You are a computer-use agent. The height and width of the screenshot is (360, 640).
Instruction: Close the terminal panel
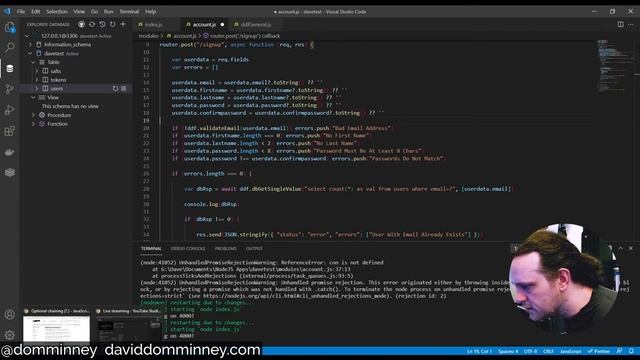631,248
